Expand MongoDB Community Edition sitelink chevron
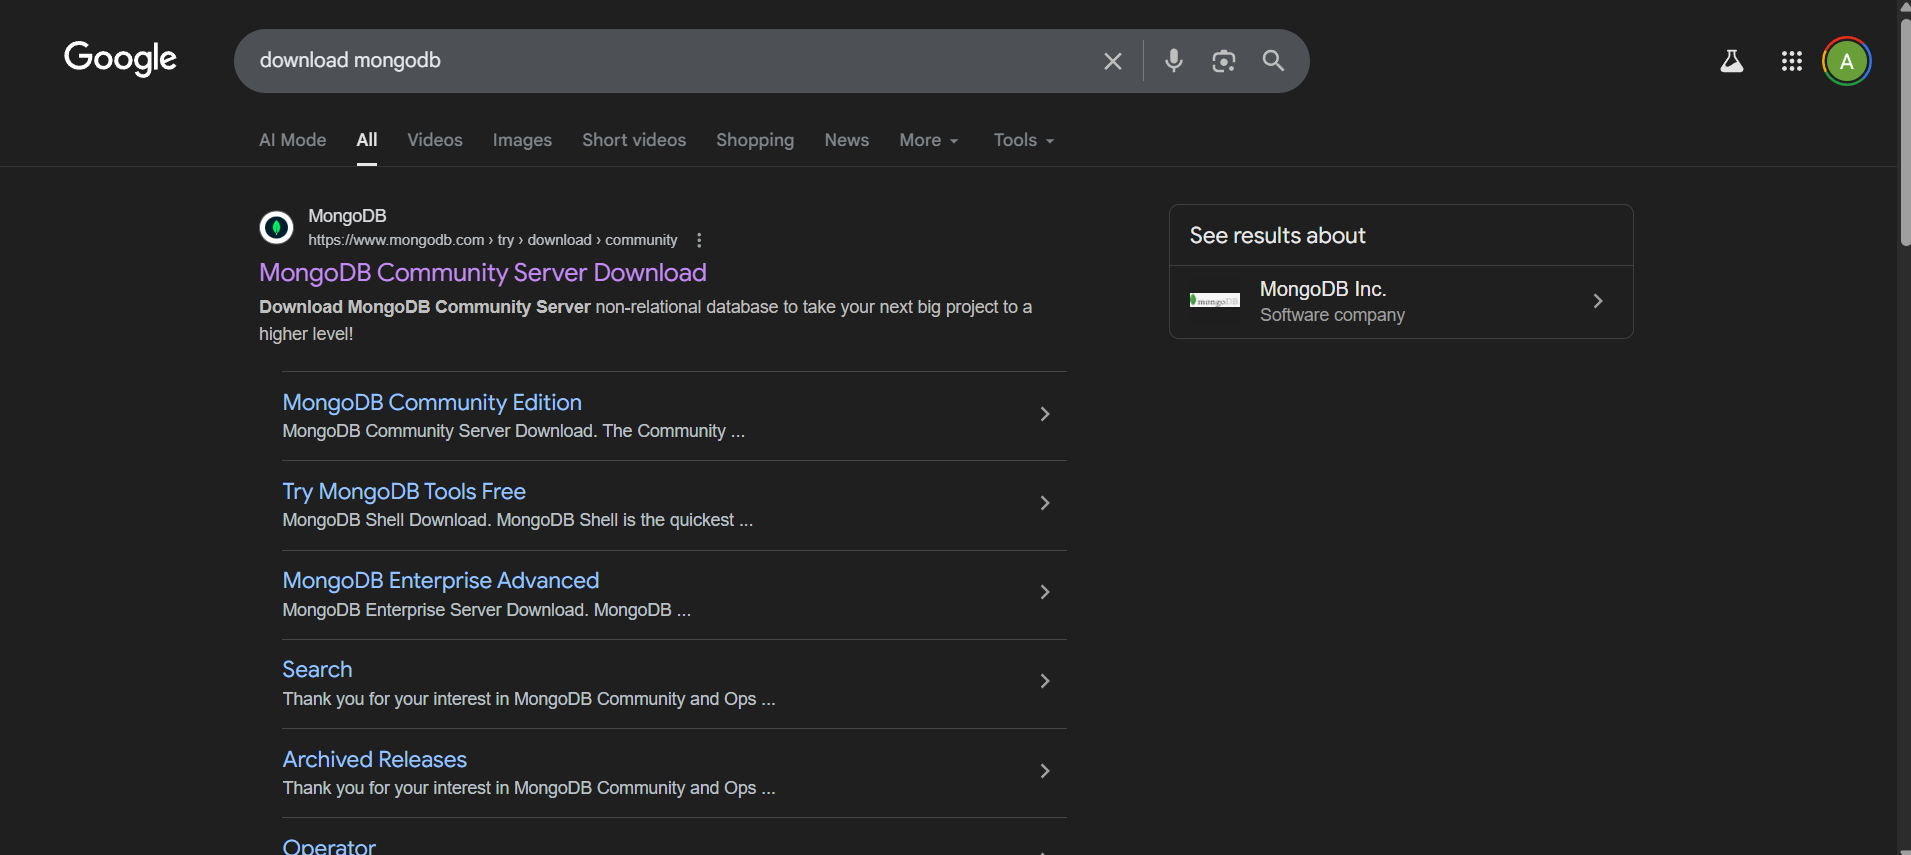This screenshot has width=1911, height=855. tap(1045, 414)
